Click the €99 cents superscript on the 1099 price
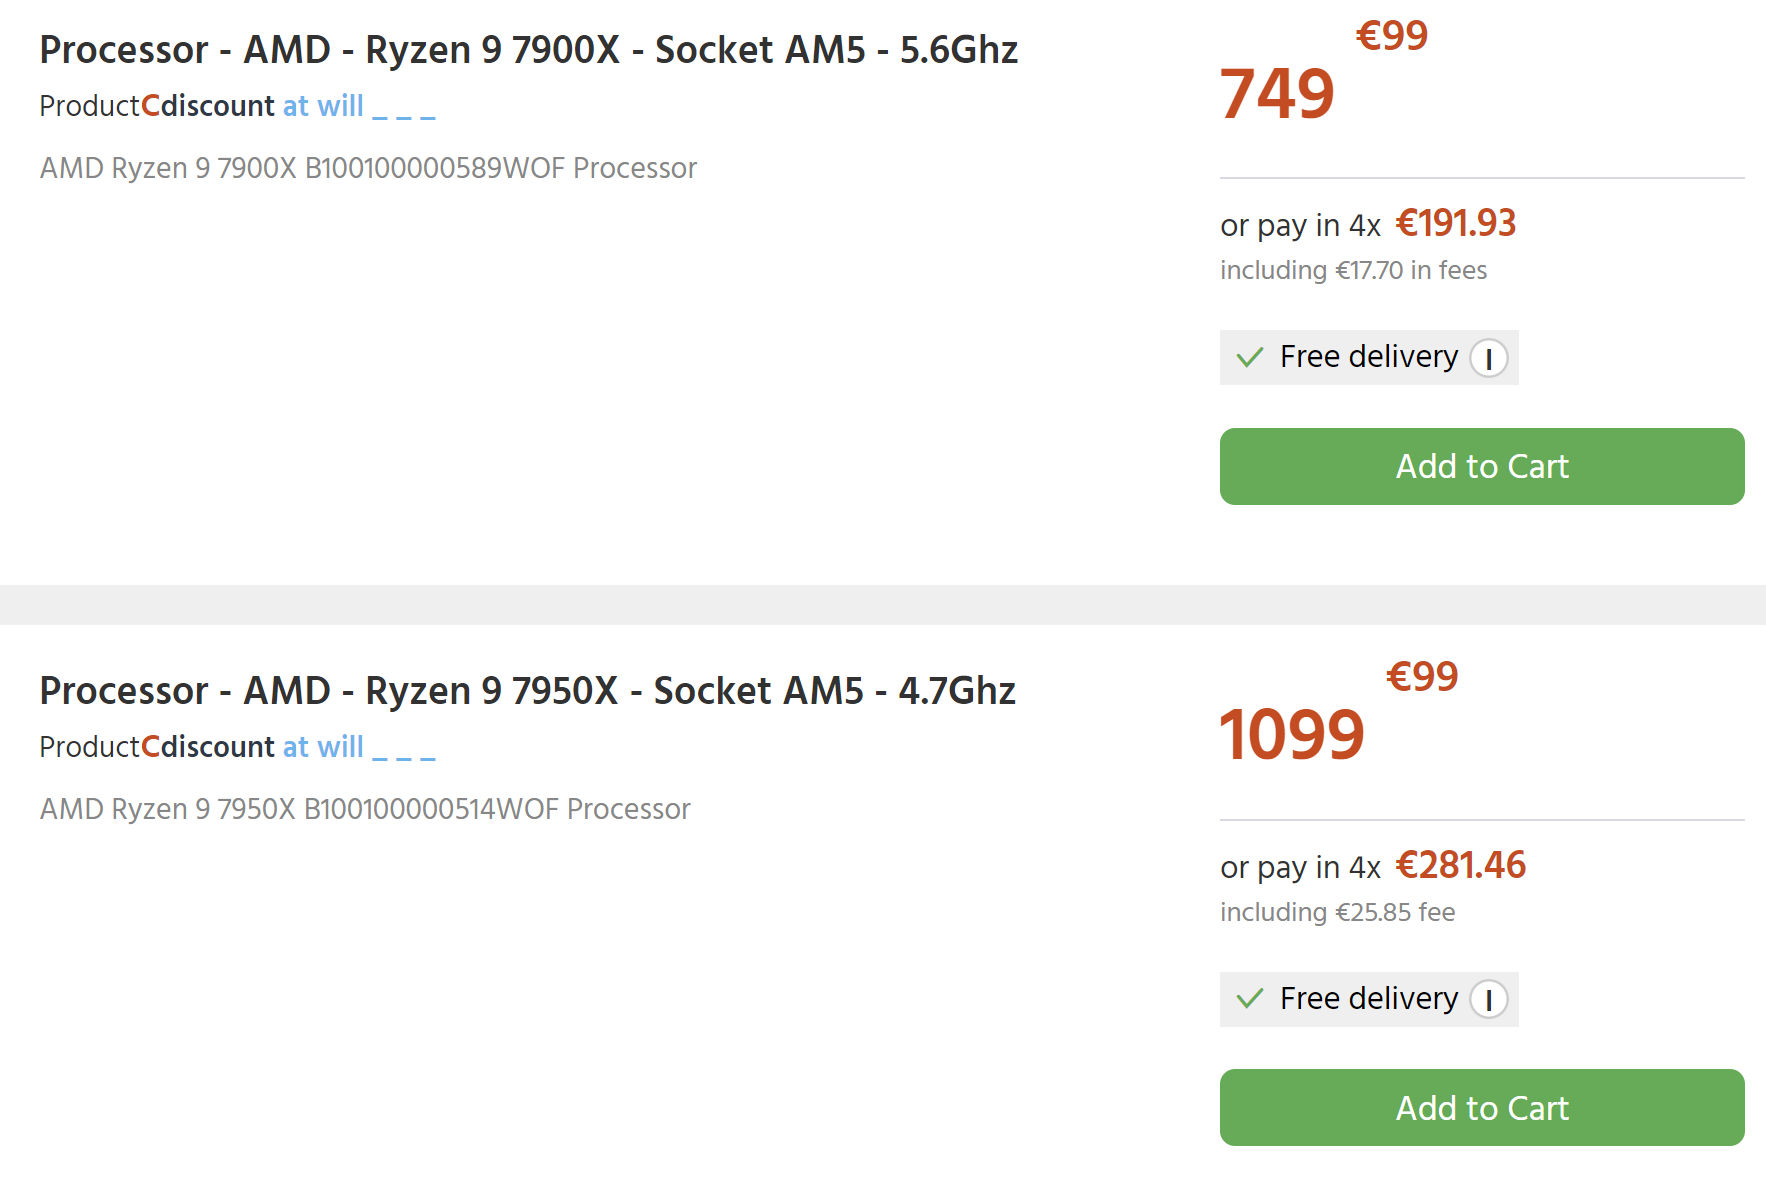 [1423, 677]
